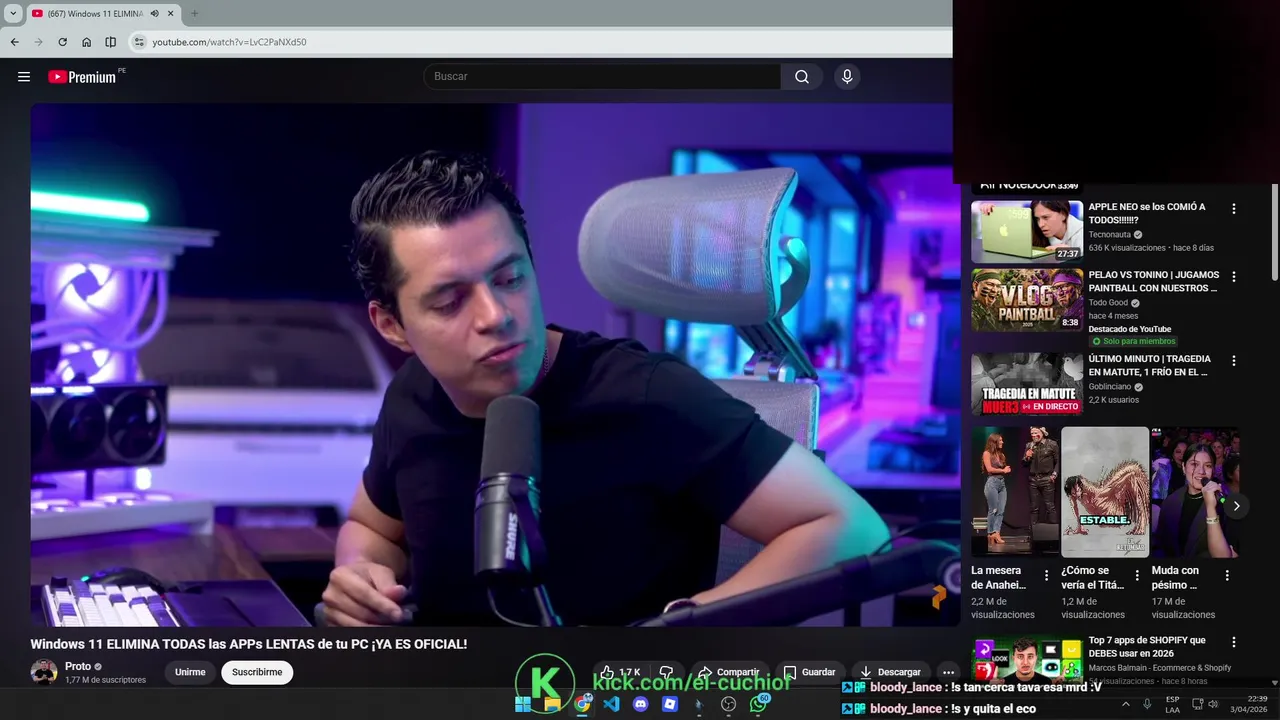This screenshot has width=1280, height=720.
Task: Open the VLOG PAINTBALL thumbnail
Action: [x=1027, y=300]
